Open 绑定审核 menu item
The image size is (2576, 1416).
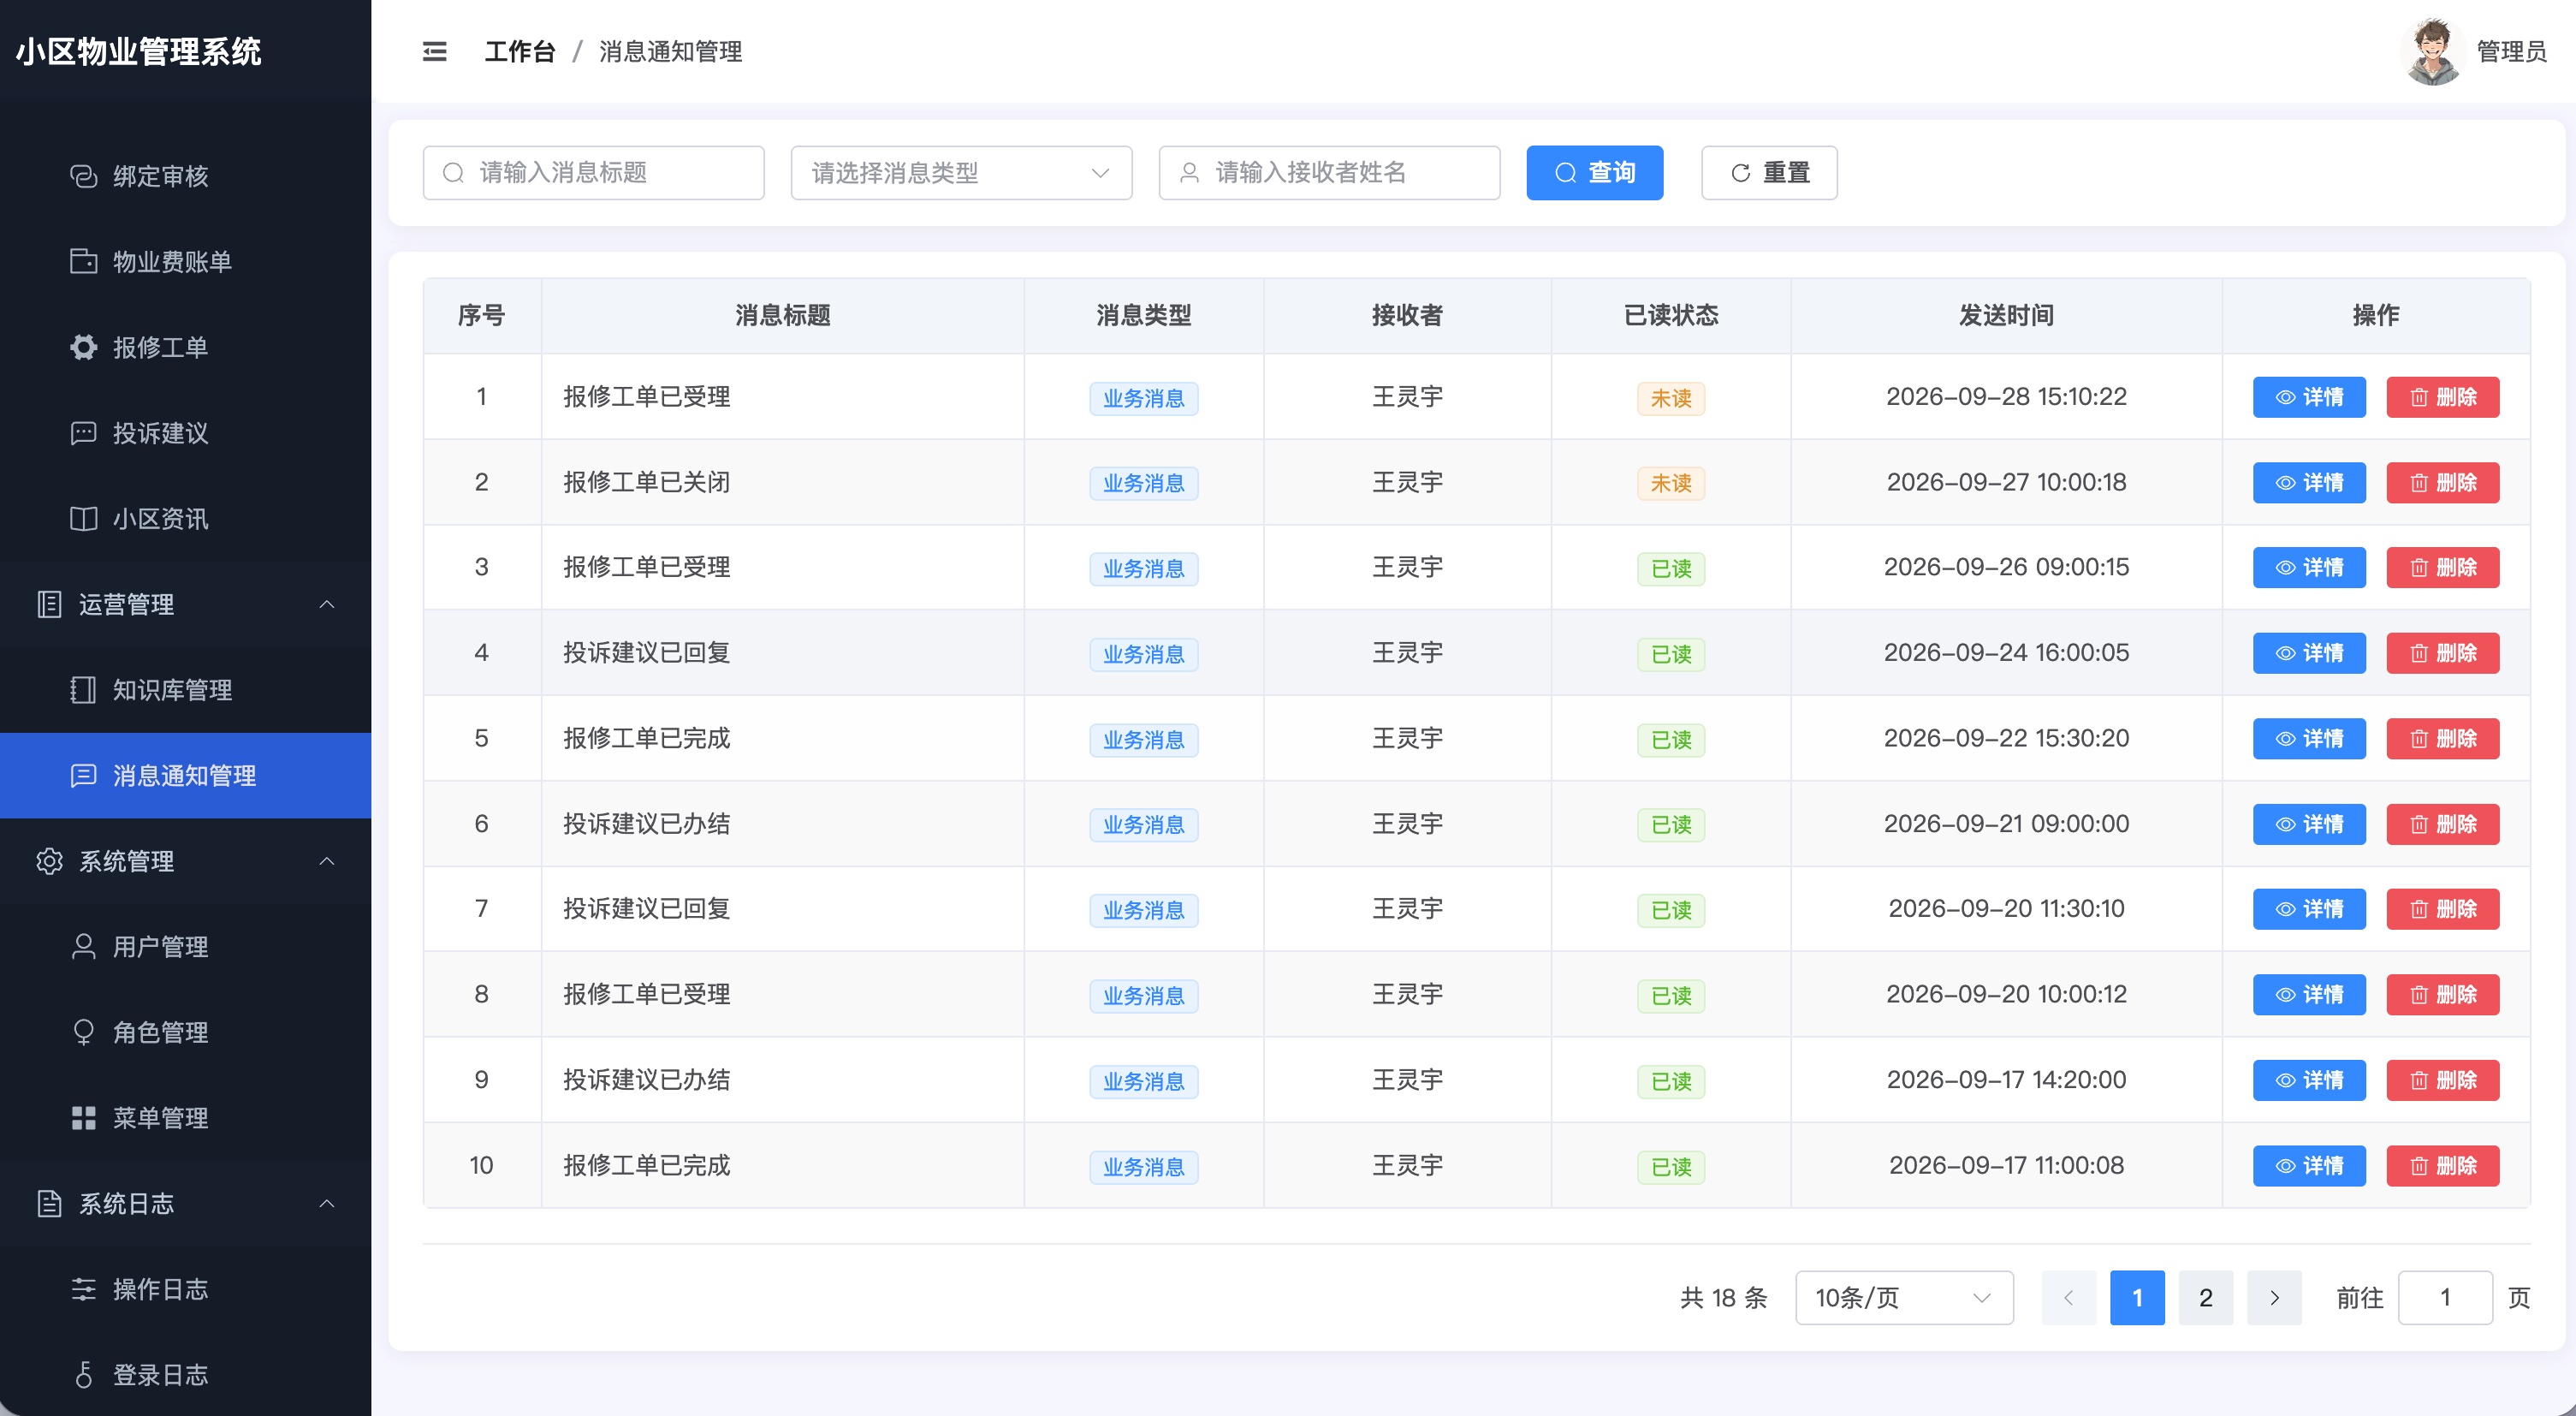click(x=185, y=176)
